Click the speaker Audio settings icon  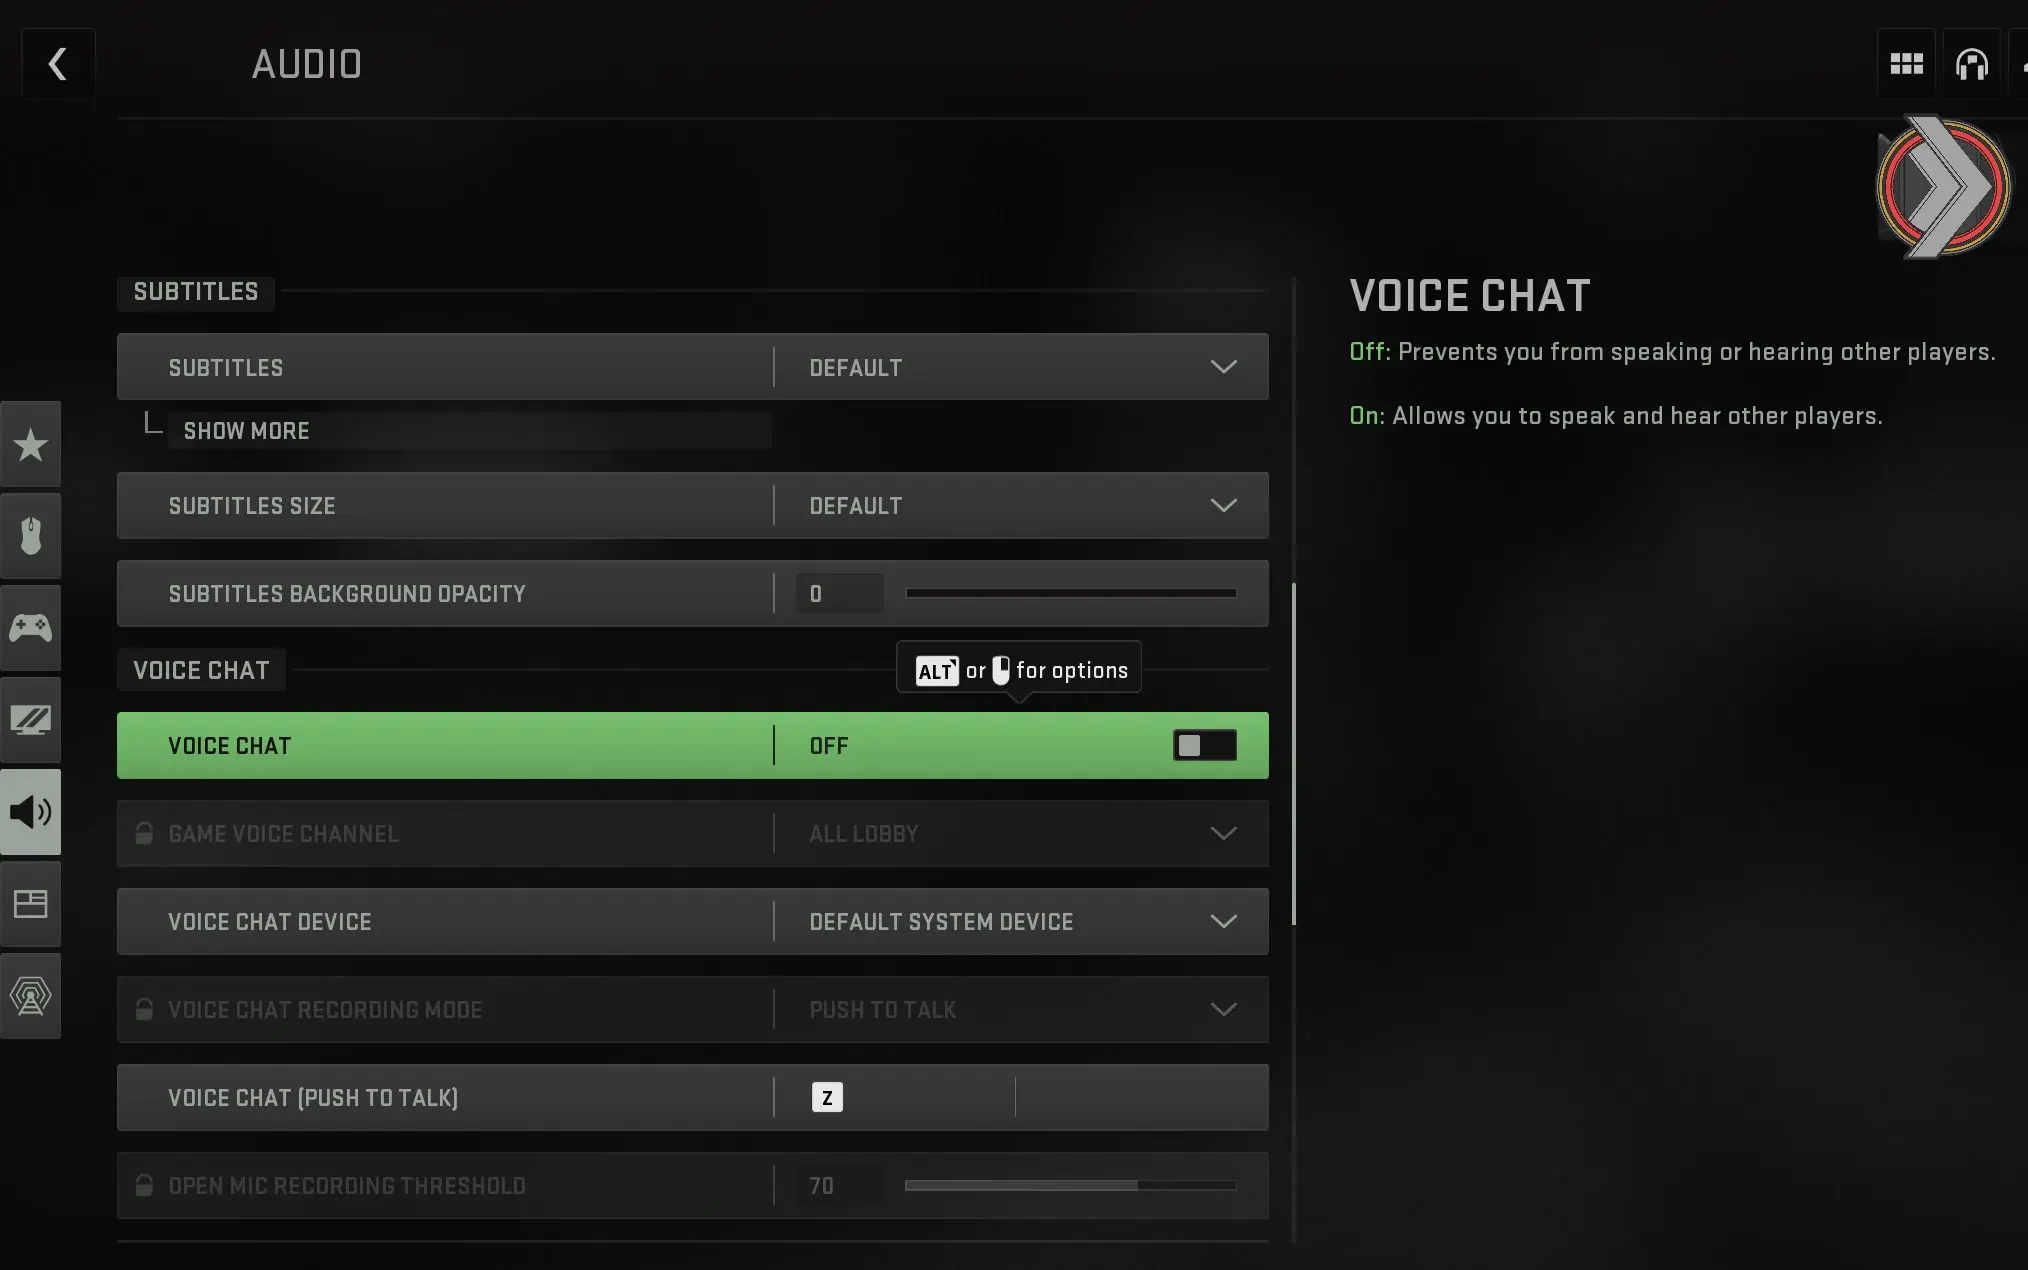click(31, 812)
